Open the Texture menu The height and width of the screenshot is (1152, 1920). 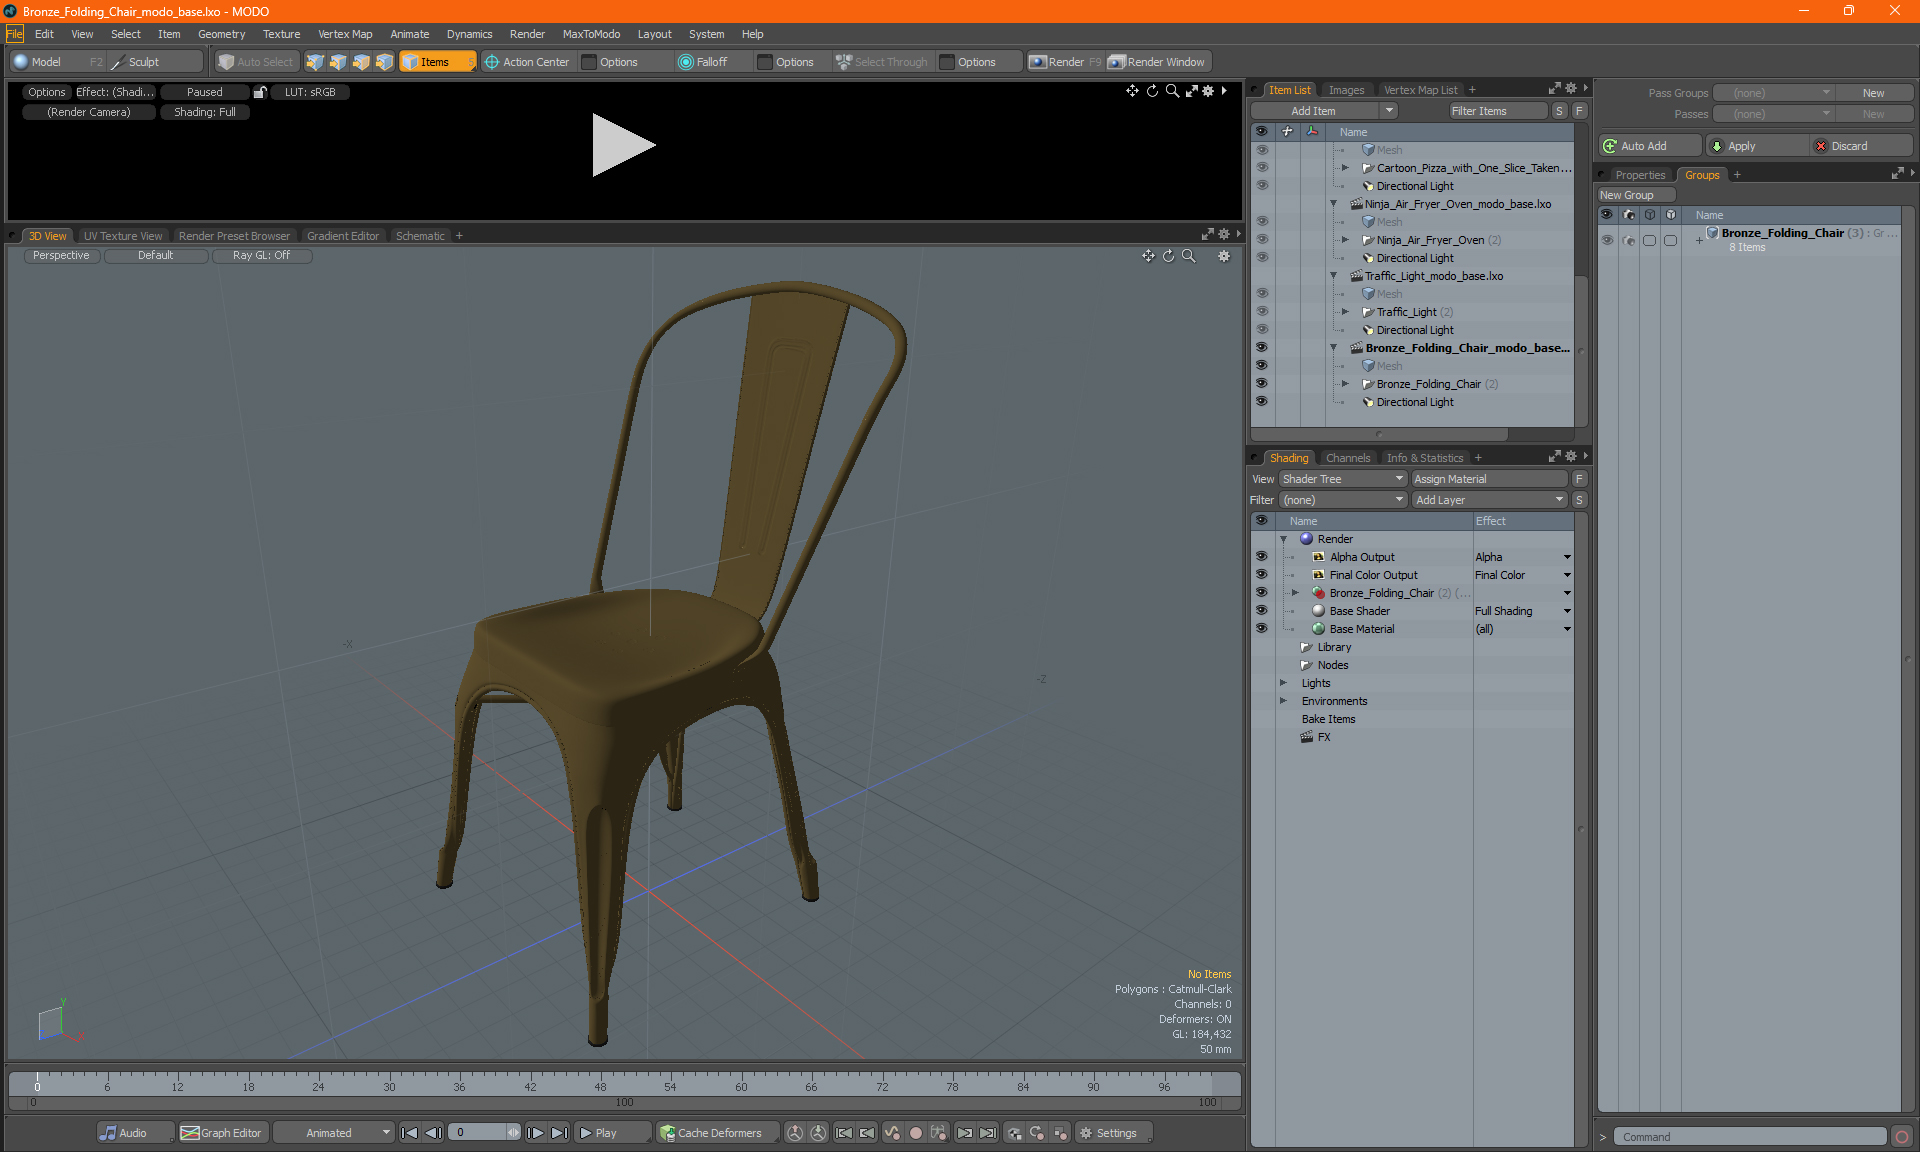tap(281, 34)
